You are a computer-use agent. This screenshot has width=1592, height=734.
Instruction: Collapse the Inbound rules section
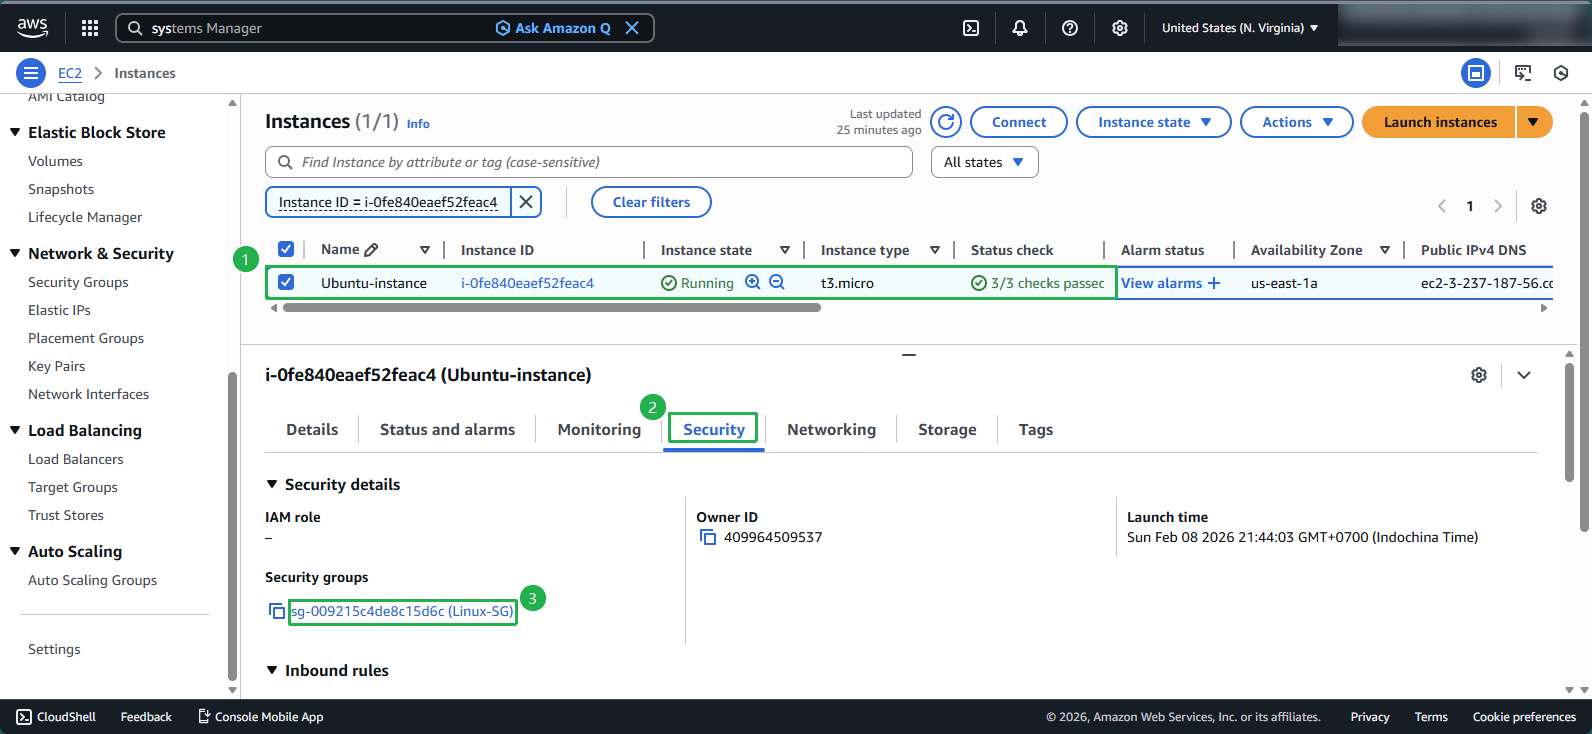pyautogui.click(x=272, y=670)
